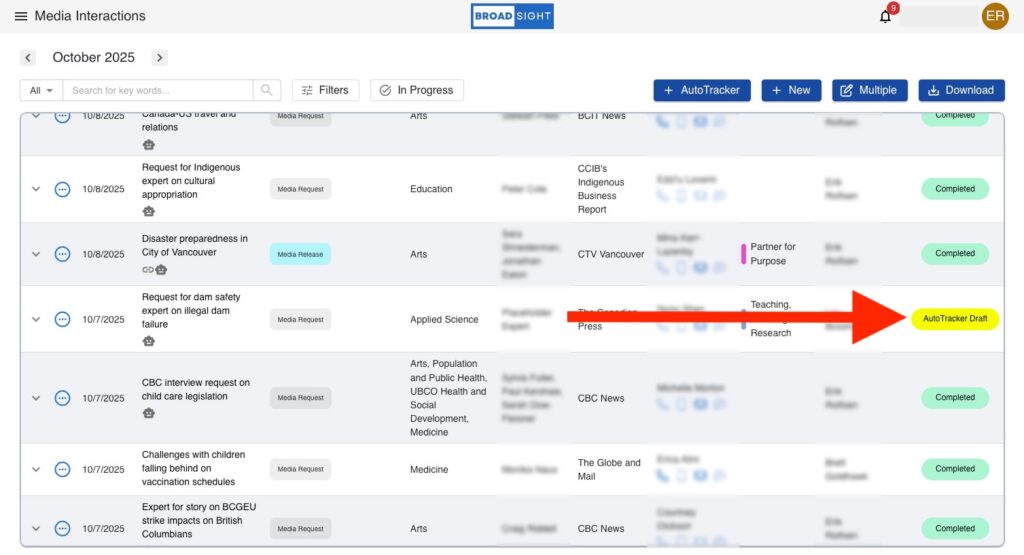Click phone icon in Globe and Mail row
Screen dimensions: 1024x555
pos(662,475)
